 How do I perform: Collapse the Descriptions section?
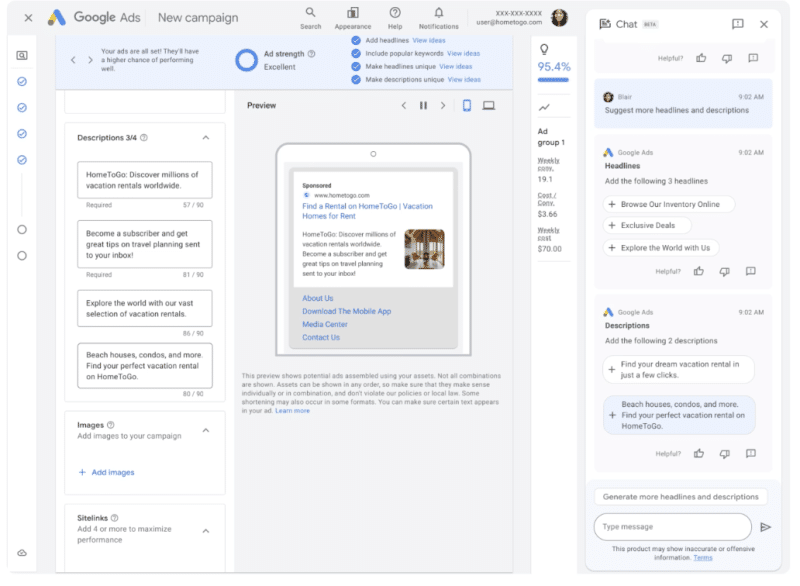tap(206, 138)
